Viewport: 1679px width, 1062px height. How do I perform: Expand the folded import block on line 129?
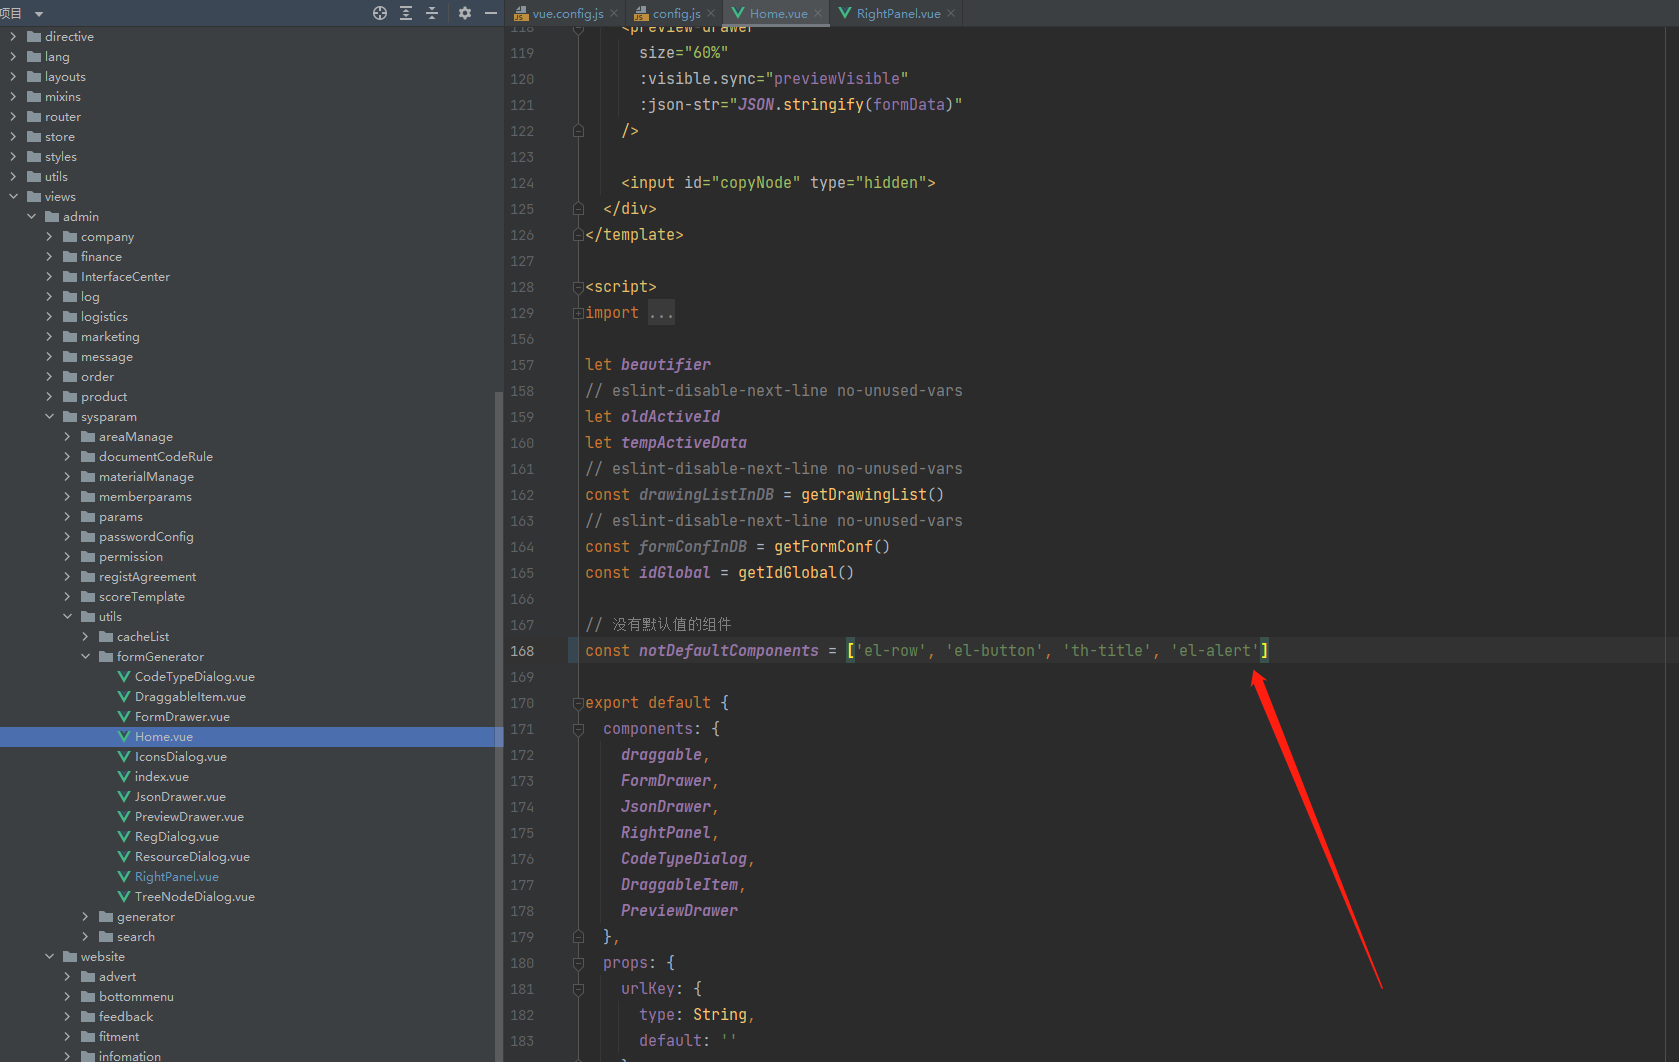click(578, 313)
